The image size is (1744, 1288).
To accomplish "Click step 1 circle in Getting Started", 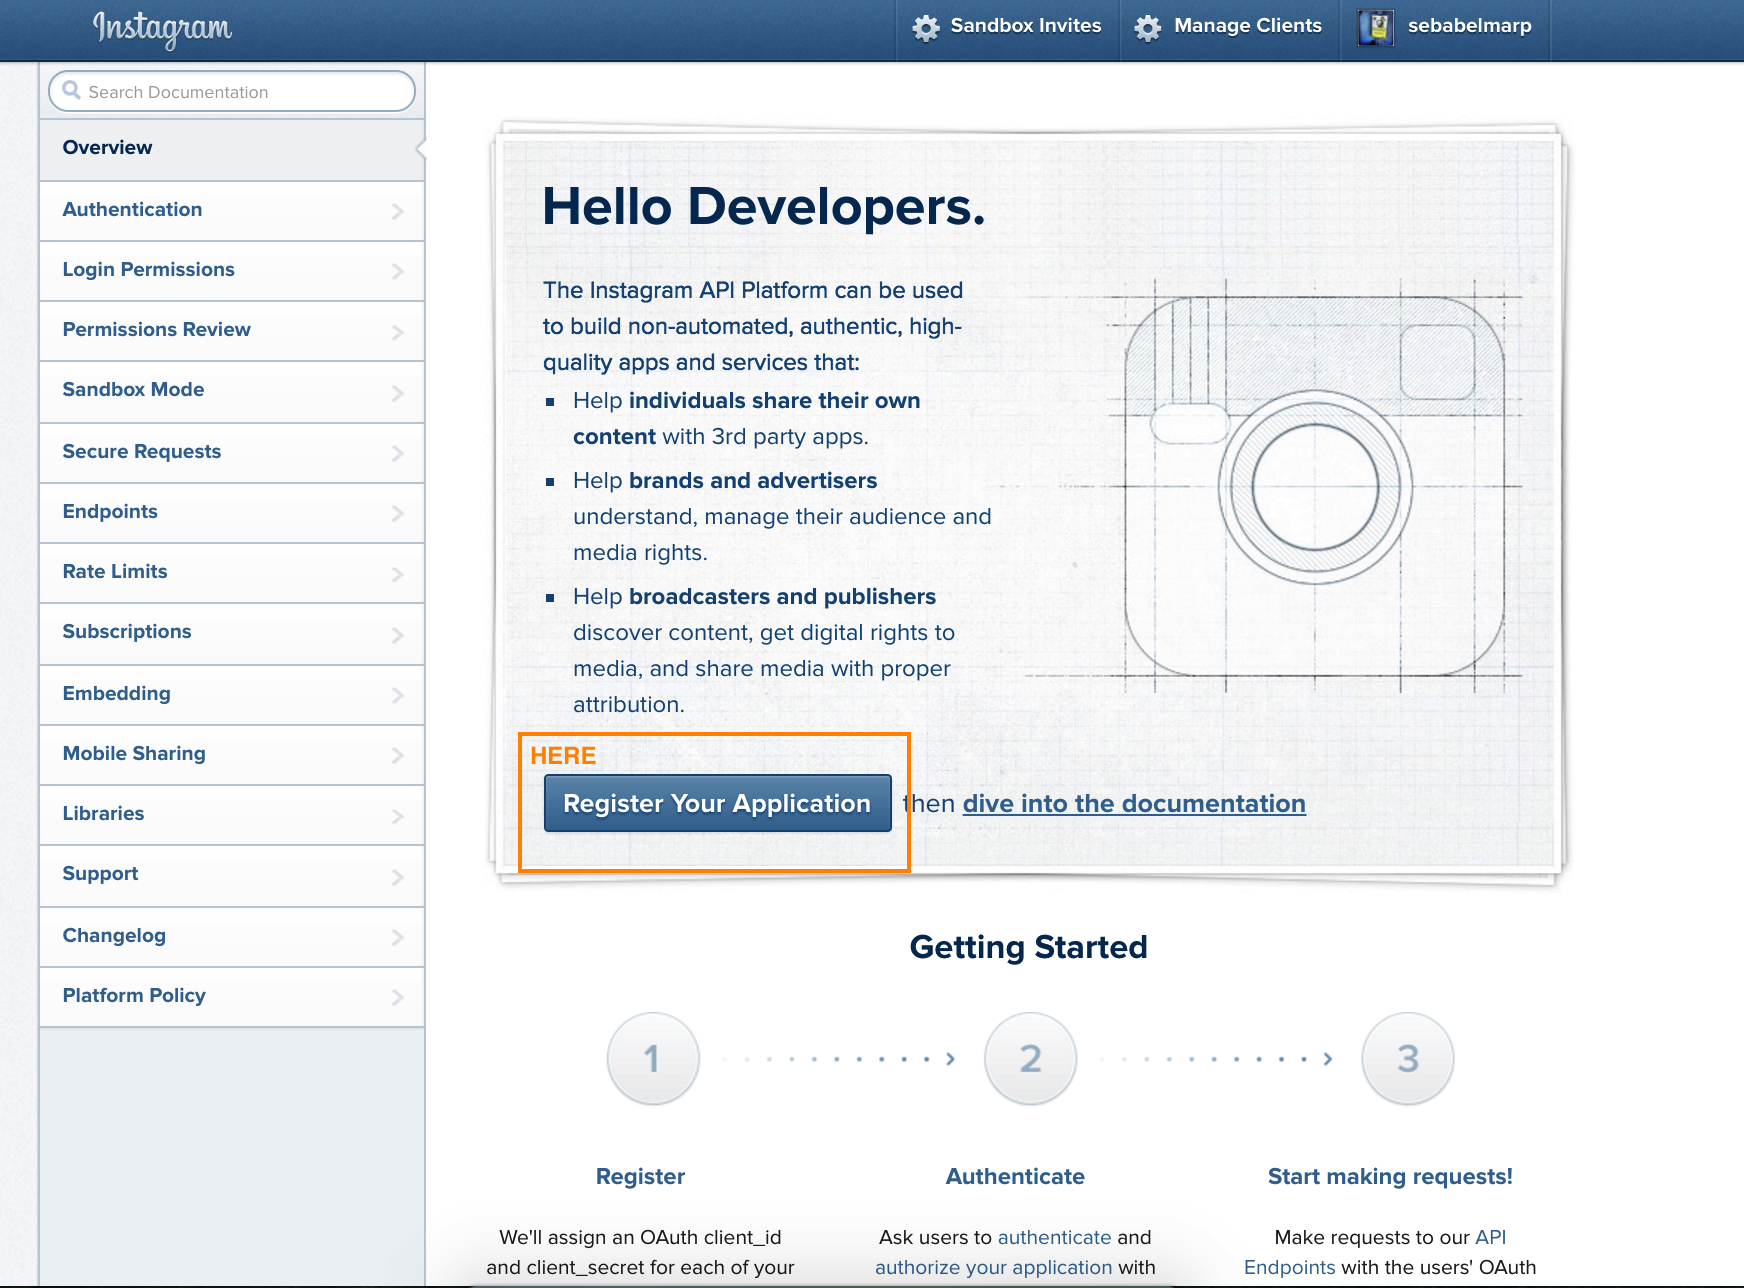I will tap(652, 1058).
